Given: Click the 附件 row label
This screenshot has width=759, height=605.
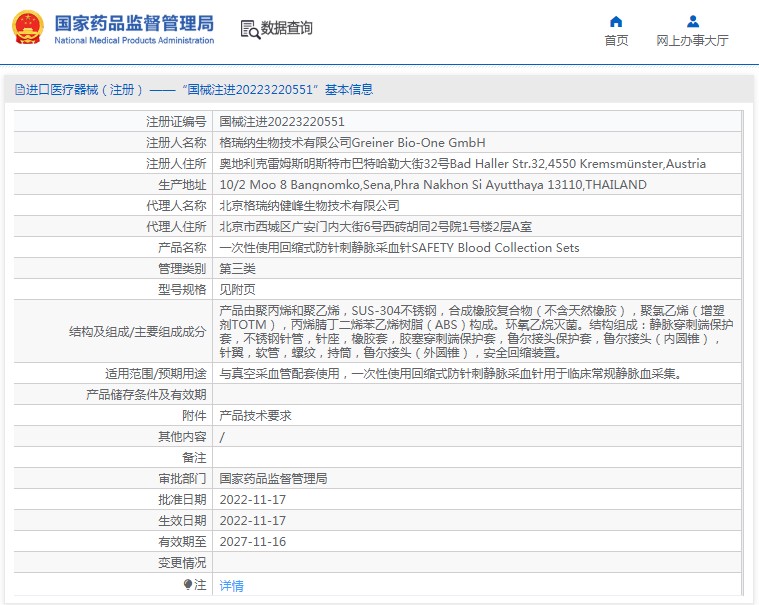Looking at the screenshot, I should coord(194,416).
